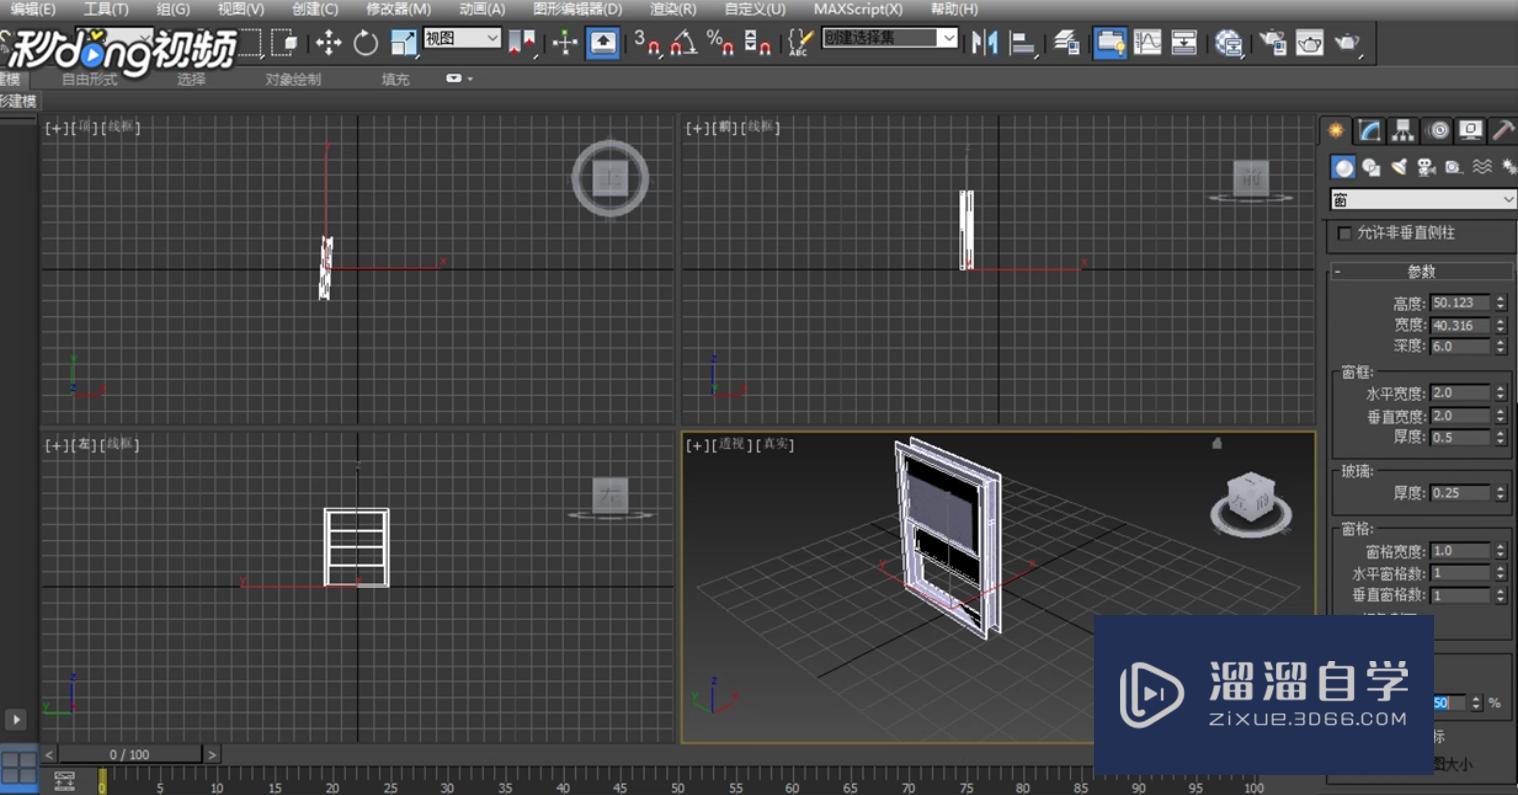1518x795 pixels.
Task: Open the Hierarchy tab in the command panel
Action: (1403, 130)
